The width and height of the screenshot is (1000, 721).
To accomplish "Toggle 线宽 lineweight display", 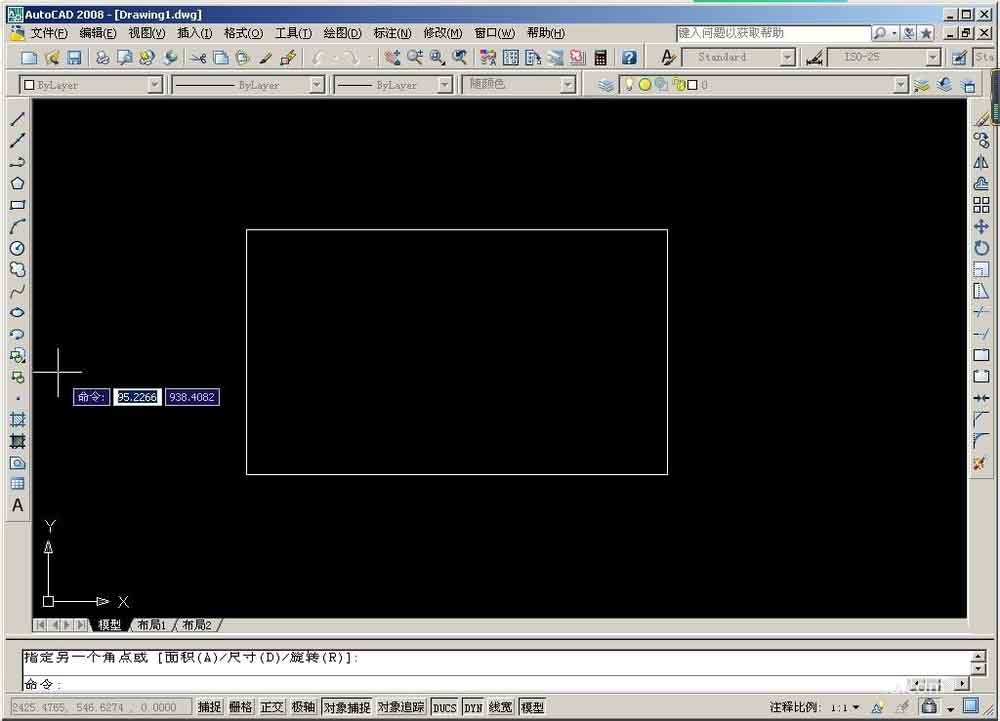I will [501, 707].
